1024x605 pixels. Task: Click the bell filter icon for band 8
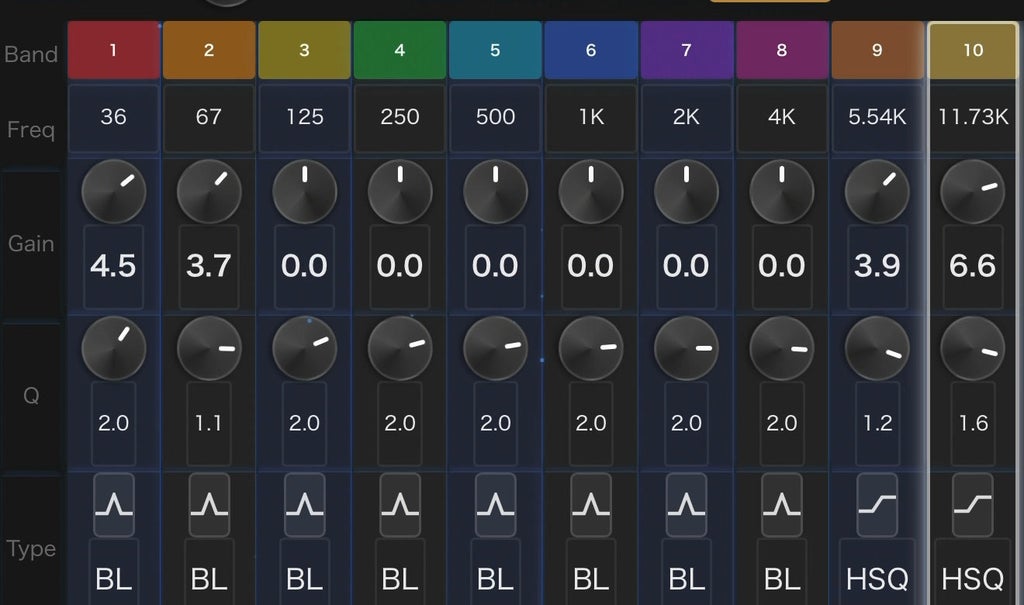click(x=782, y=504)
